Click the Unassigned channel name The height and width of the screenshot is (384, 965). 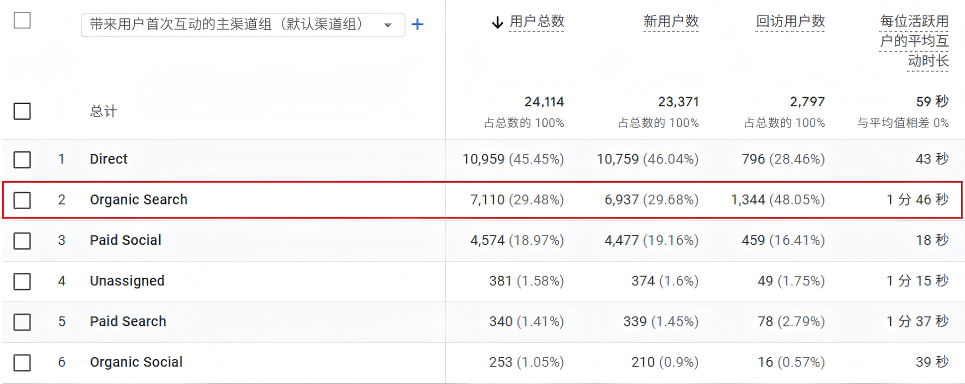pyautogui.click(x=127, y=281)
